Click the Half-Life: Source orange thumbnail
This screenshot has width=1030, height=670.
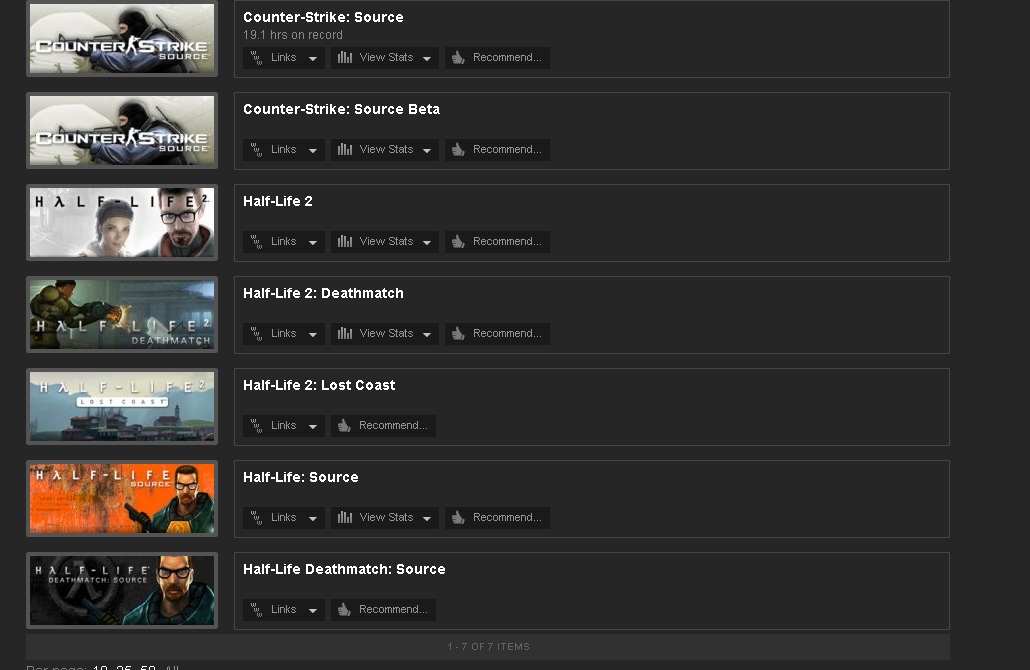[x=122, y=498]
